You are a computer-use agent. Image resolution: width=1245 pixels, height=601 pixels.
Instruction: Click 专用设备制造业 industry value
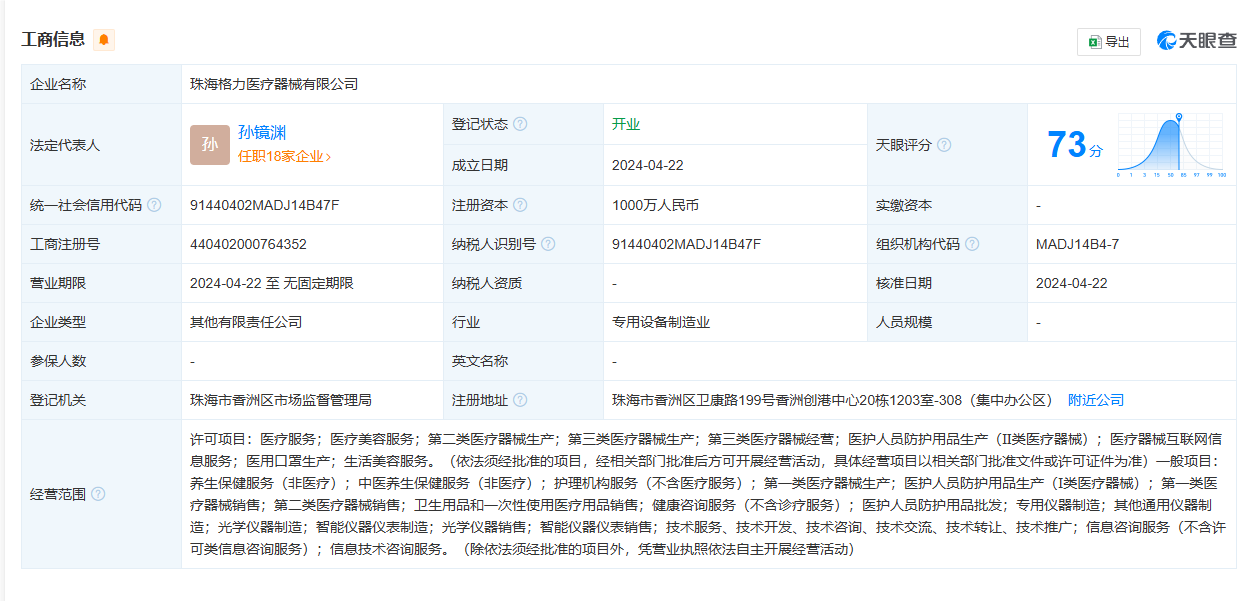[661, 322]
